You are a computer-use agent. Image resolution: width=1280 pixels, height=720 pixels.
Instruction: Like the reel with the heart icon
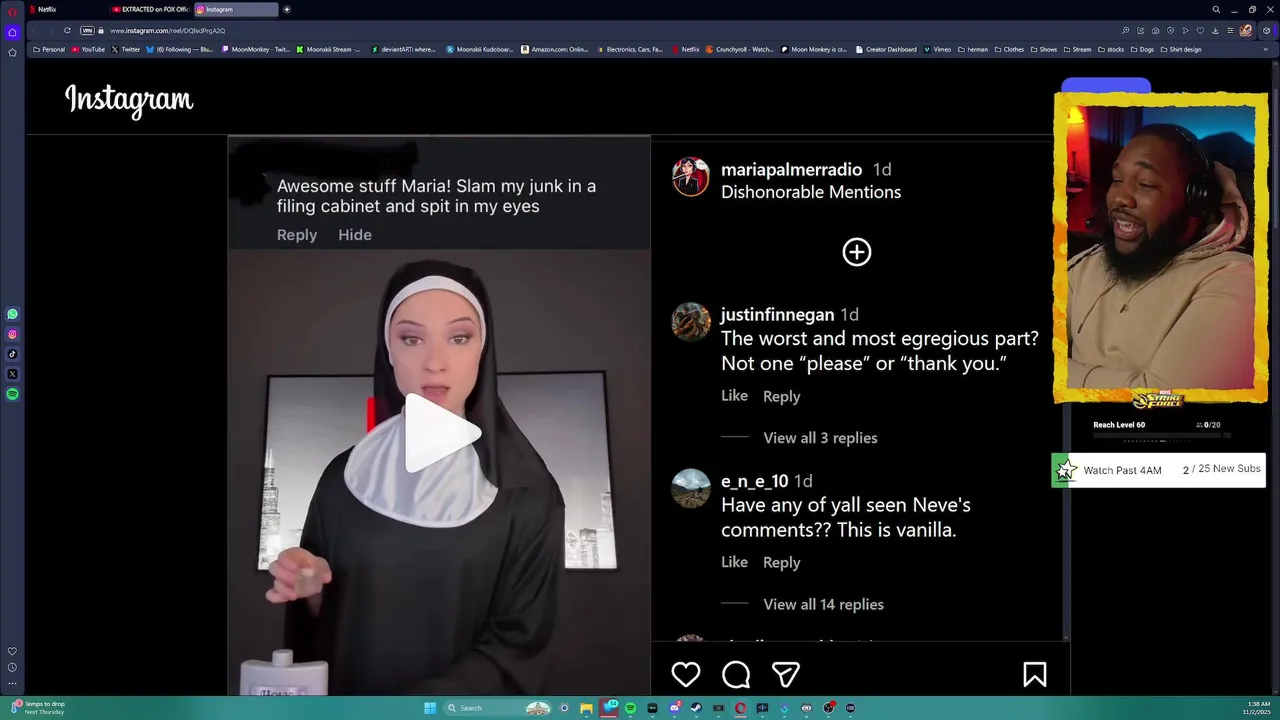click(686, 675)
